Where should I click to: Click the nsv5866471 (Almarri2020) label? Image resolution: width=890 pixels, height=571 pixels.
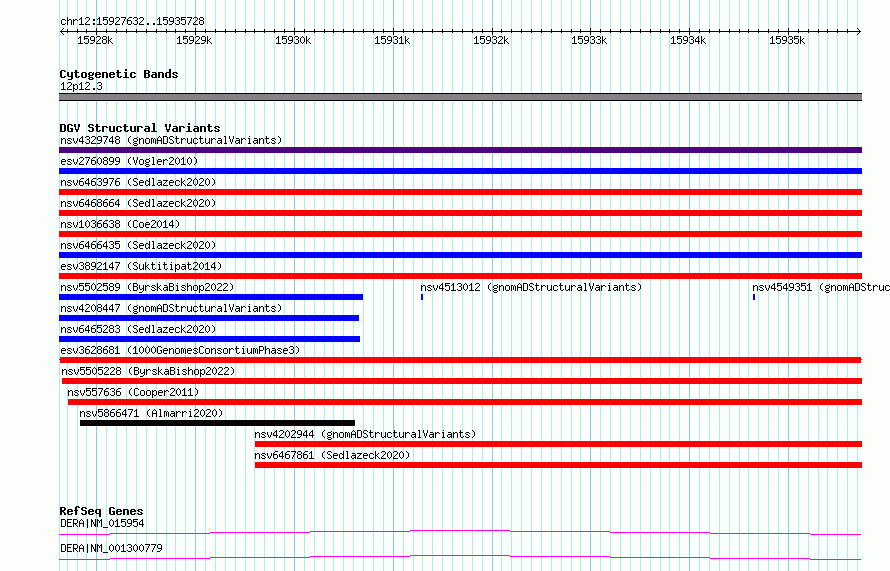pyautogui.click(x=151, y=413)
